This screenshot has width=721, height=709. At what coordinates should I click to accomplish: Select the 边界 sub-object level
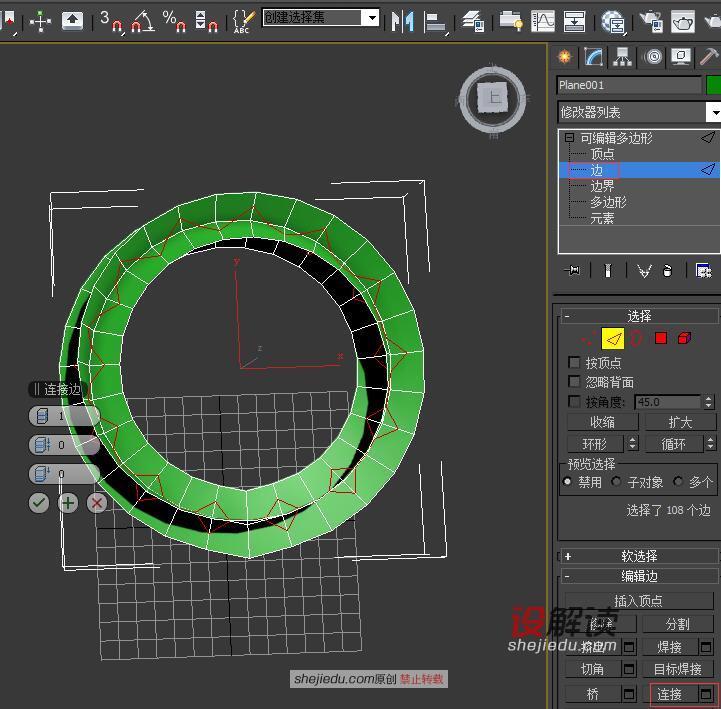point(602,186)
